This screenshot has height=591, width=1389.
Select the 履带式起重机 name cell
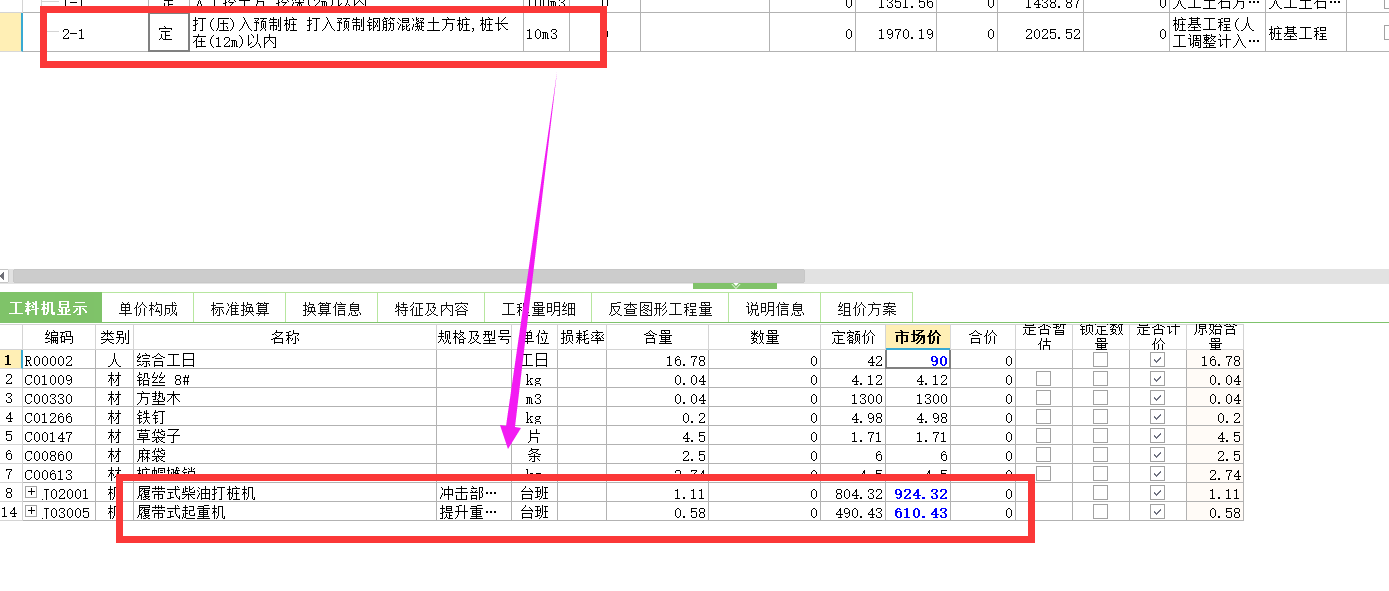[x=285, y=512]
